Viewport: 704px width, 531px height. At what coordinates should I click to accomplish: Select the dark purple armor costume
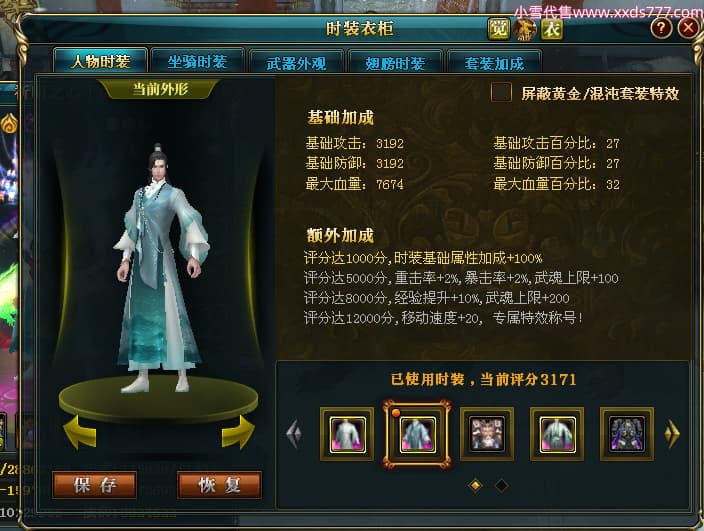point(627,434)
